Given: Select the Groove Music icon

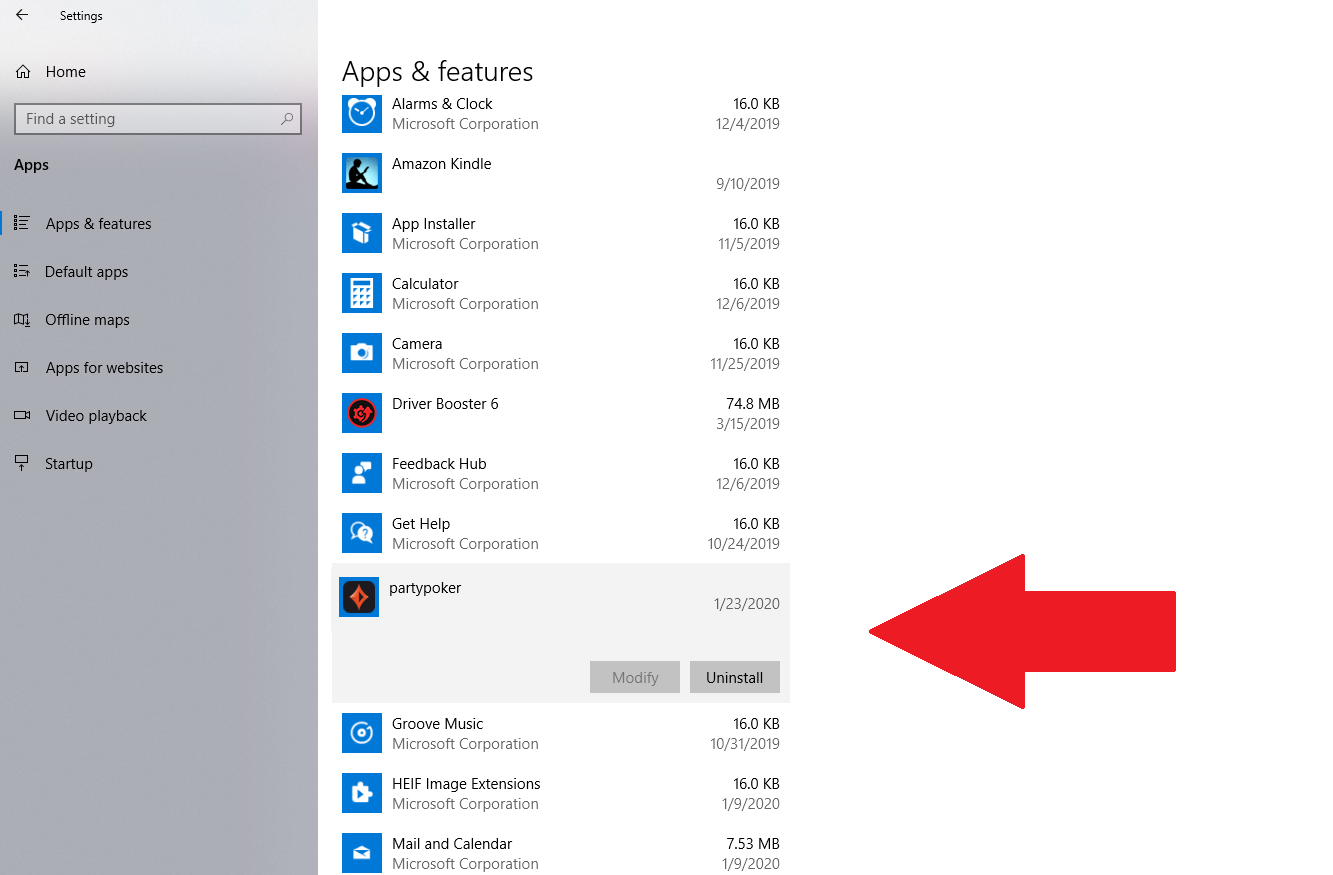Looking at the screenshot, I should tap(361, 733).
